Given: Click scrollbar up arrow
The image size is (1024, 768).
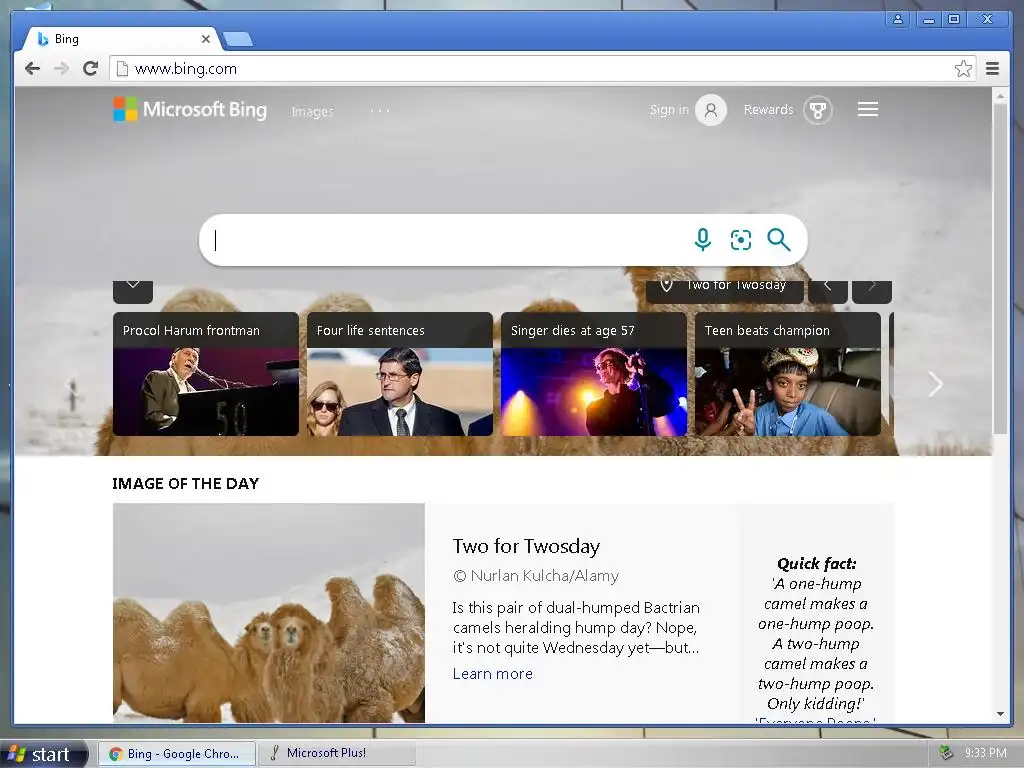Looking at the screenshot, I should 1000,96.
